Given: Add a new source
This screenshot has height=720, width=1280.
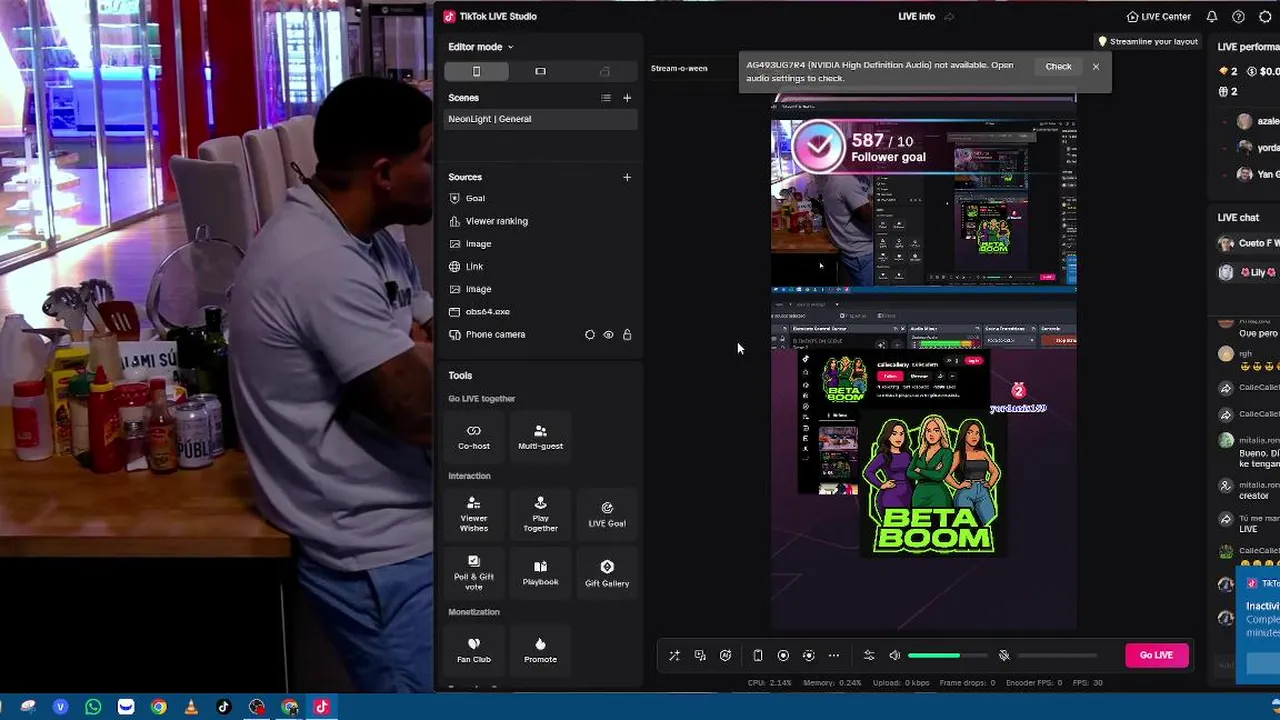Looking at the screenshot, I should [627, 177].
